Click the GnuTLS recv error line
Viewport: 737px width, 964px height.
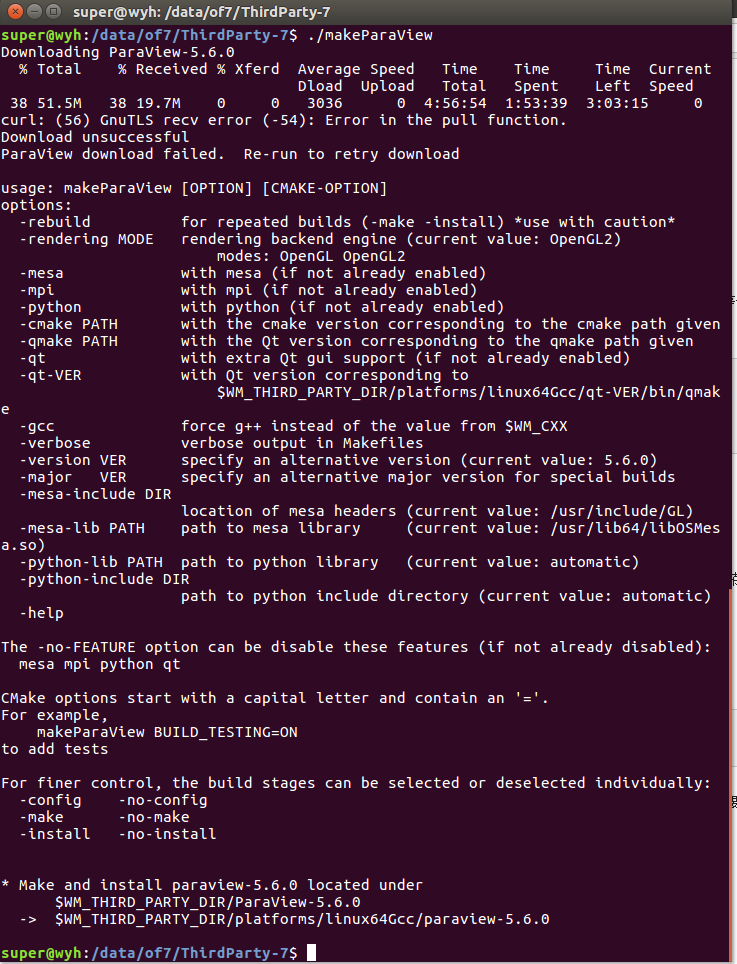[x=283, y=120]
